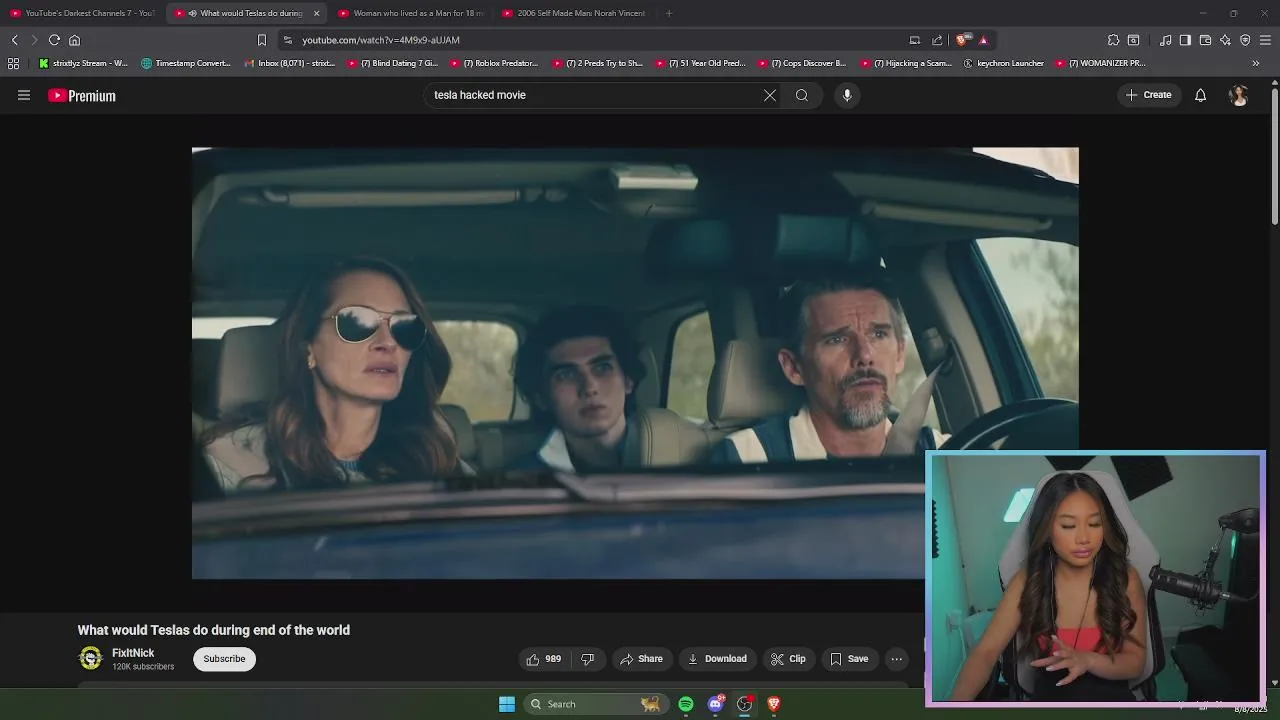1280x720 pixels.
Task: Click the video title text
Action: click(x=214, y=630)
